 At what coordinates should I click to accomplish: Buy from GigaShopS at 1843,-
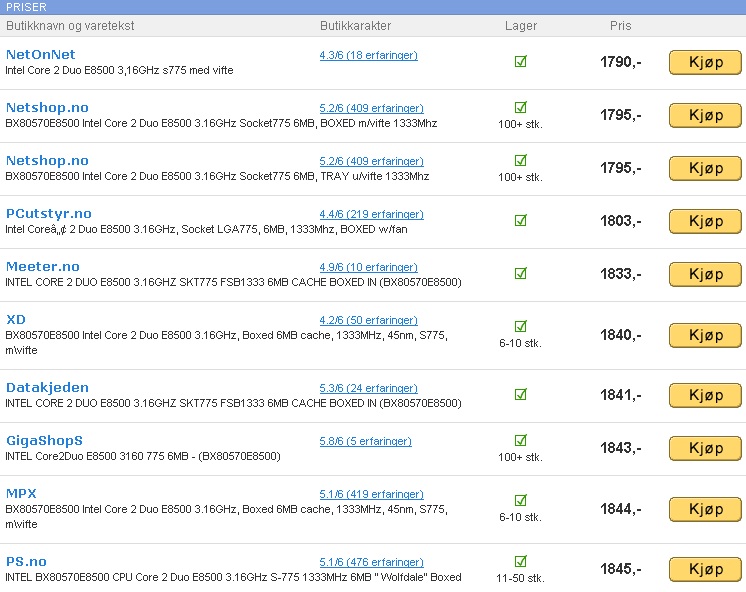click(x=705, y=448)
